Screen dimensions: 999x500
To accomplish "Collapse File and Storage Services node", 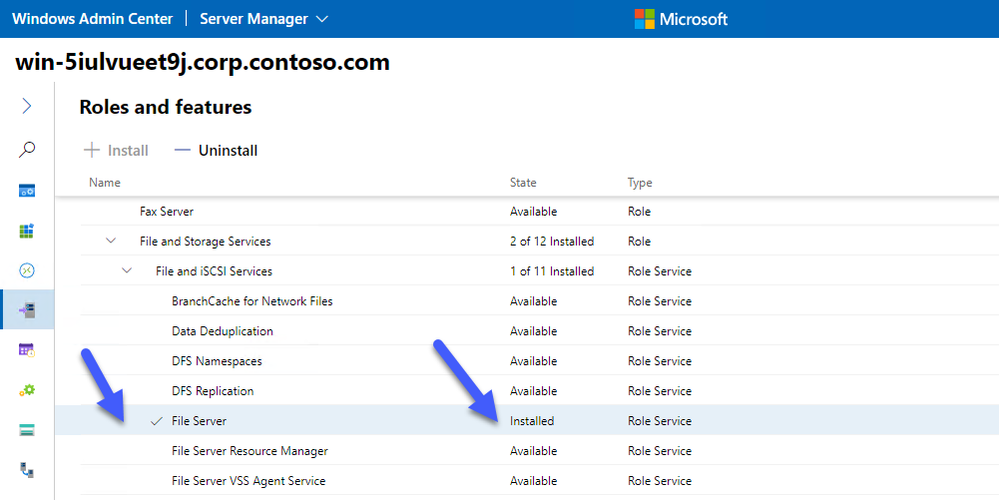I will pos(111,241).
